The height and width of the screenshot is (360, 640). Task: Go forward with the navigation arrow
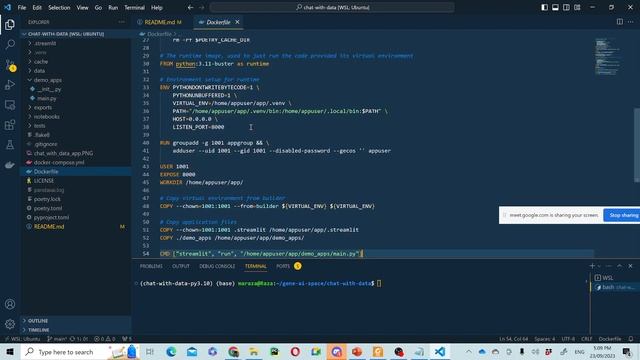[x=202, y=7]
